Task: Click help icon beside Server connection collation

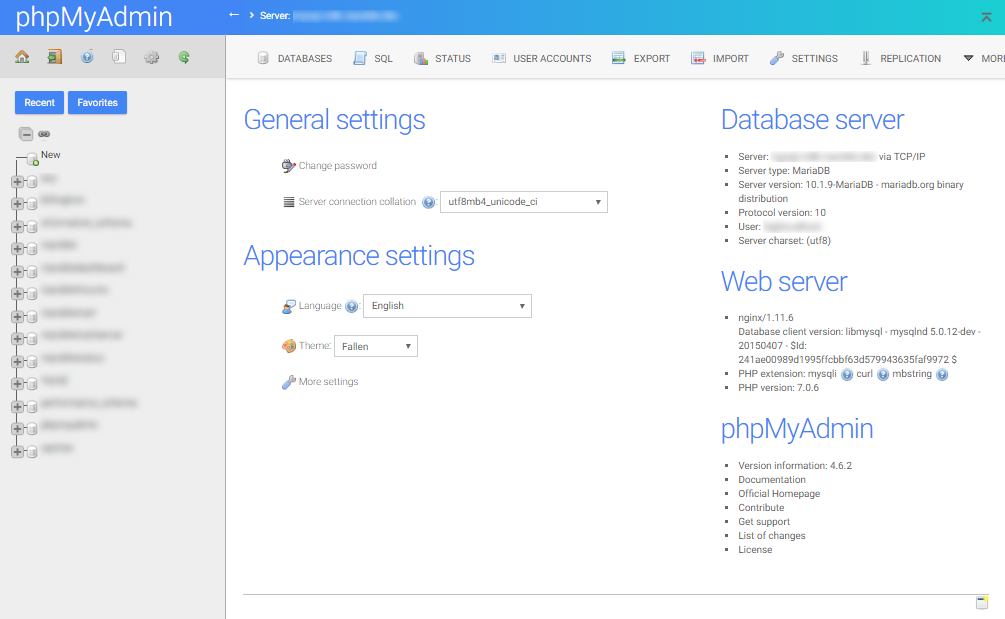Action: pos(428,202)
